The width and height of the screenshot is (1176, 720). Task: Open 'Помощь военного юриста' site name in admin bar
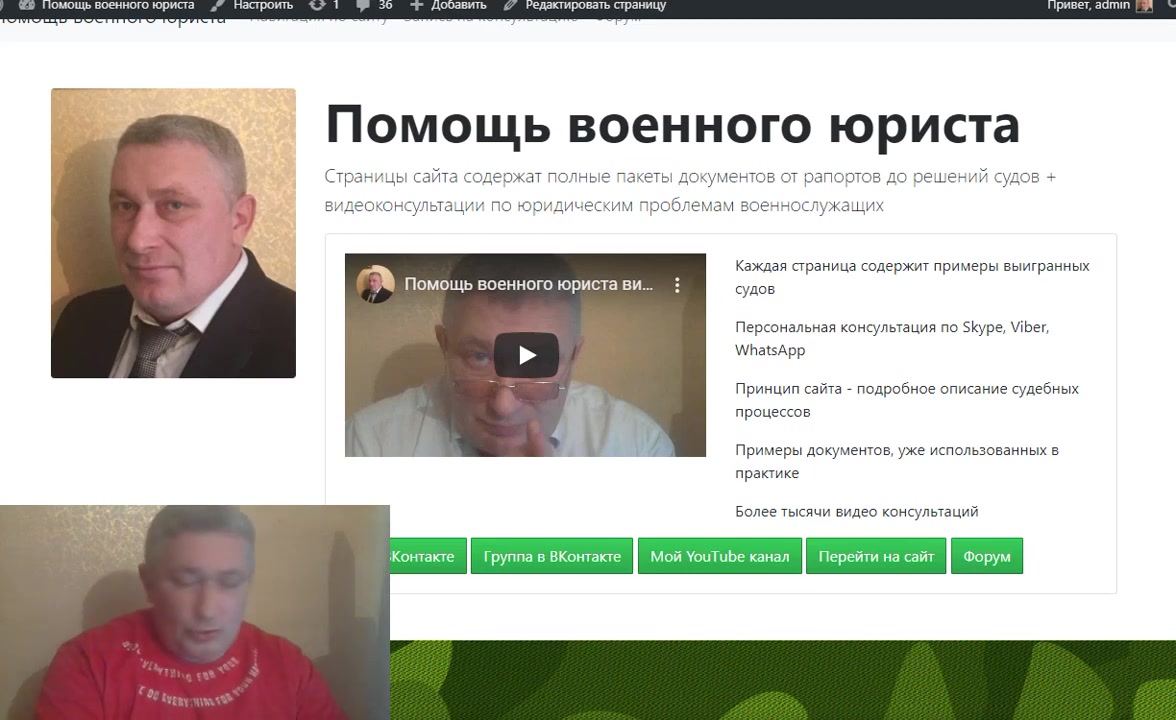pos(118,5)
